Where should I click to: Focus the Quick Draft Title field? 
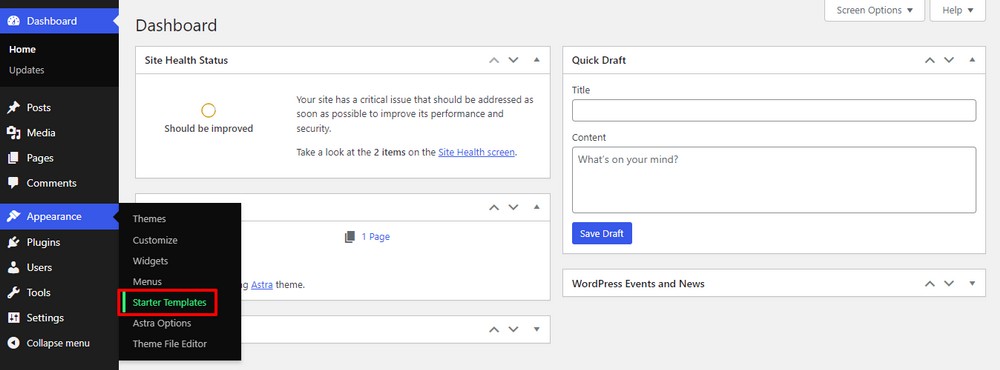774,110
